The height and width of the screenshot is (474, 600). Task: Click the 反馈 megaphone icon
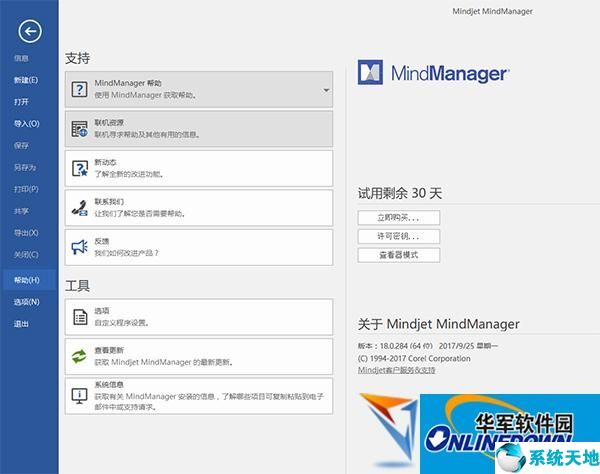[x=79, y=247]
